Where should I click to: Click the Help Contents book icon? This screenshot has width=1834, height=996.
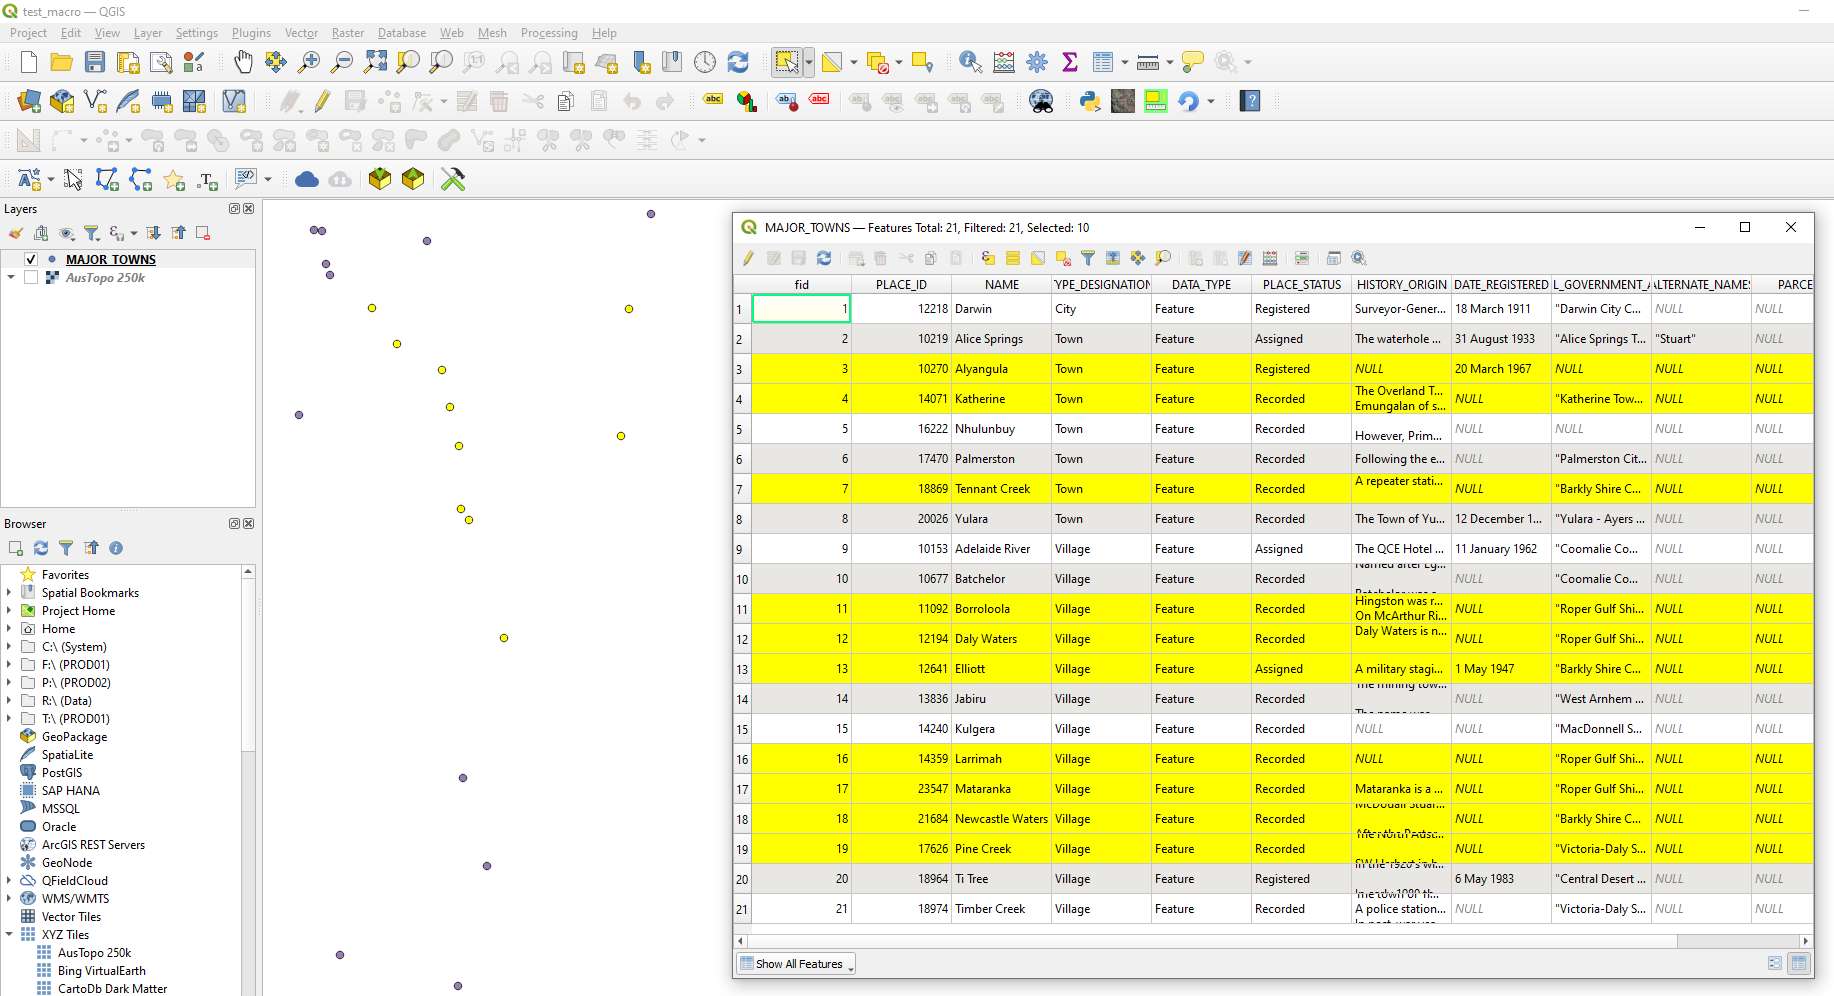coord(1250,101)
